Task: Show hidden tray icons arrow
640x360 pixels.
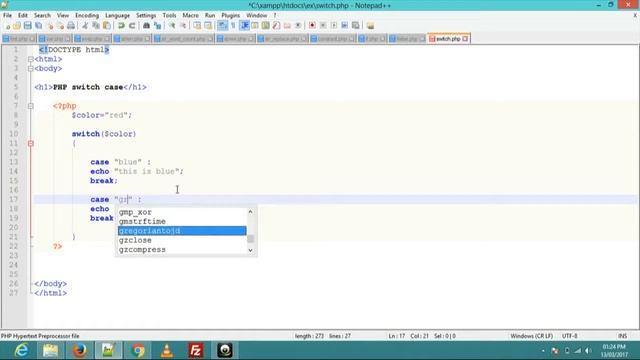Action: [x=543, y=351]
